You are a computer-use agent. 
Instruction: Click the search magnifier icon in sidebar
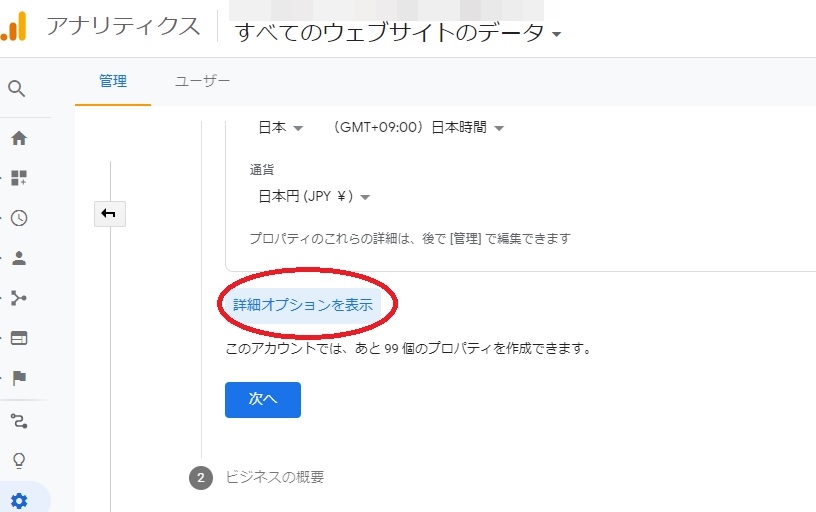tap(17, 88)
